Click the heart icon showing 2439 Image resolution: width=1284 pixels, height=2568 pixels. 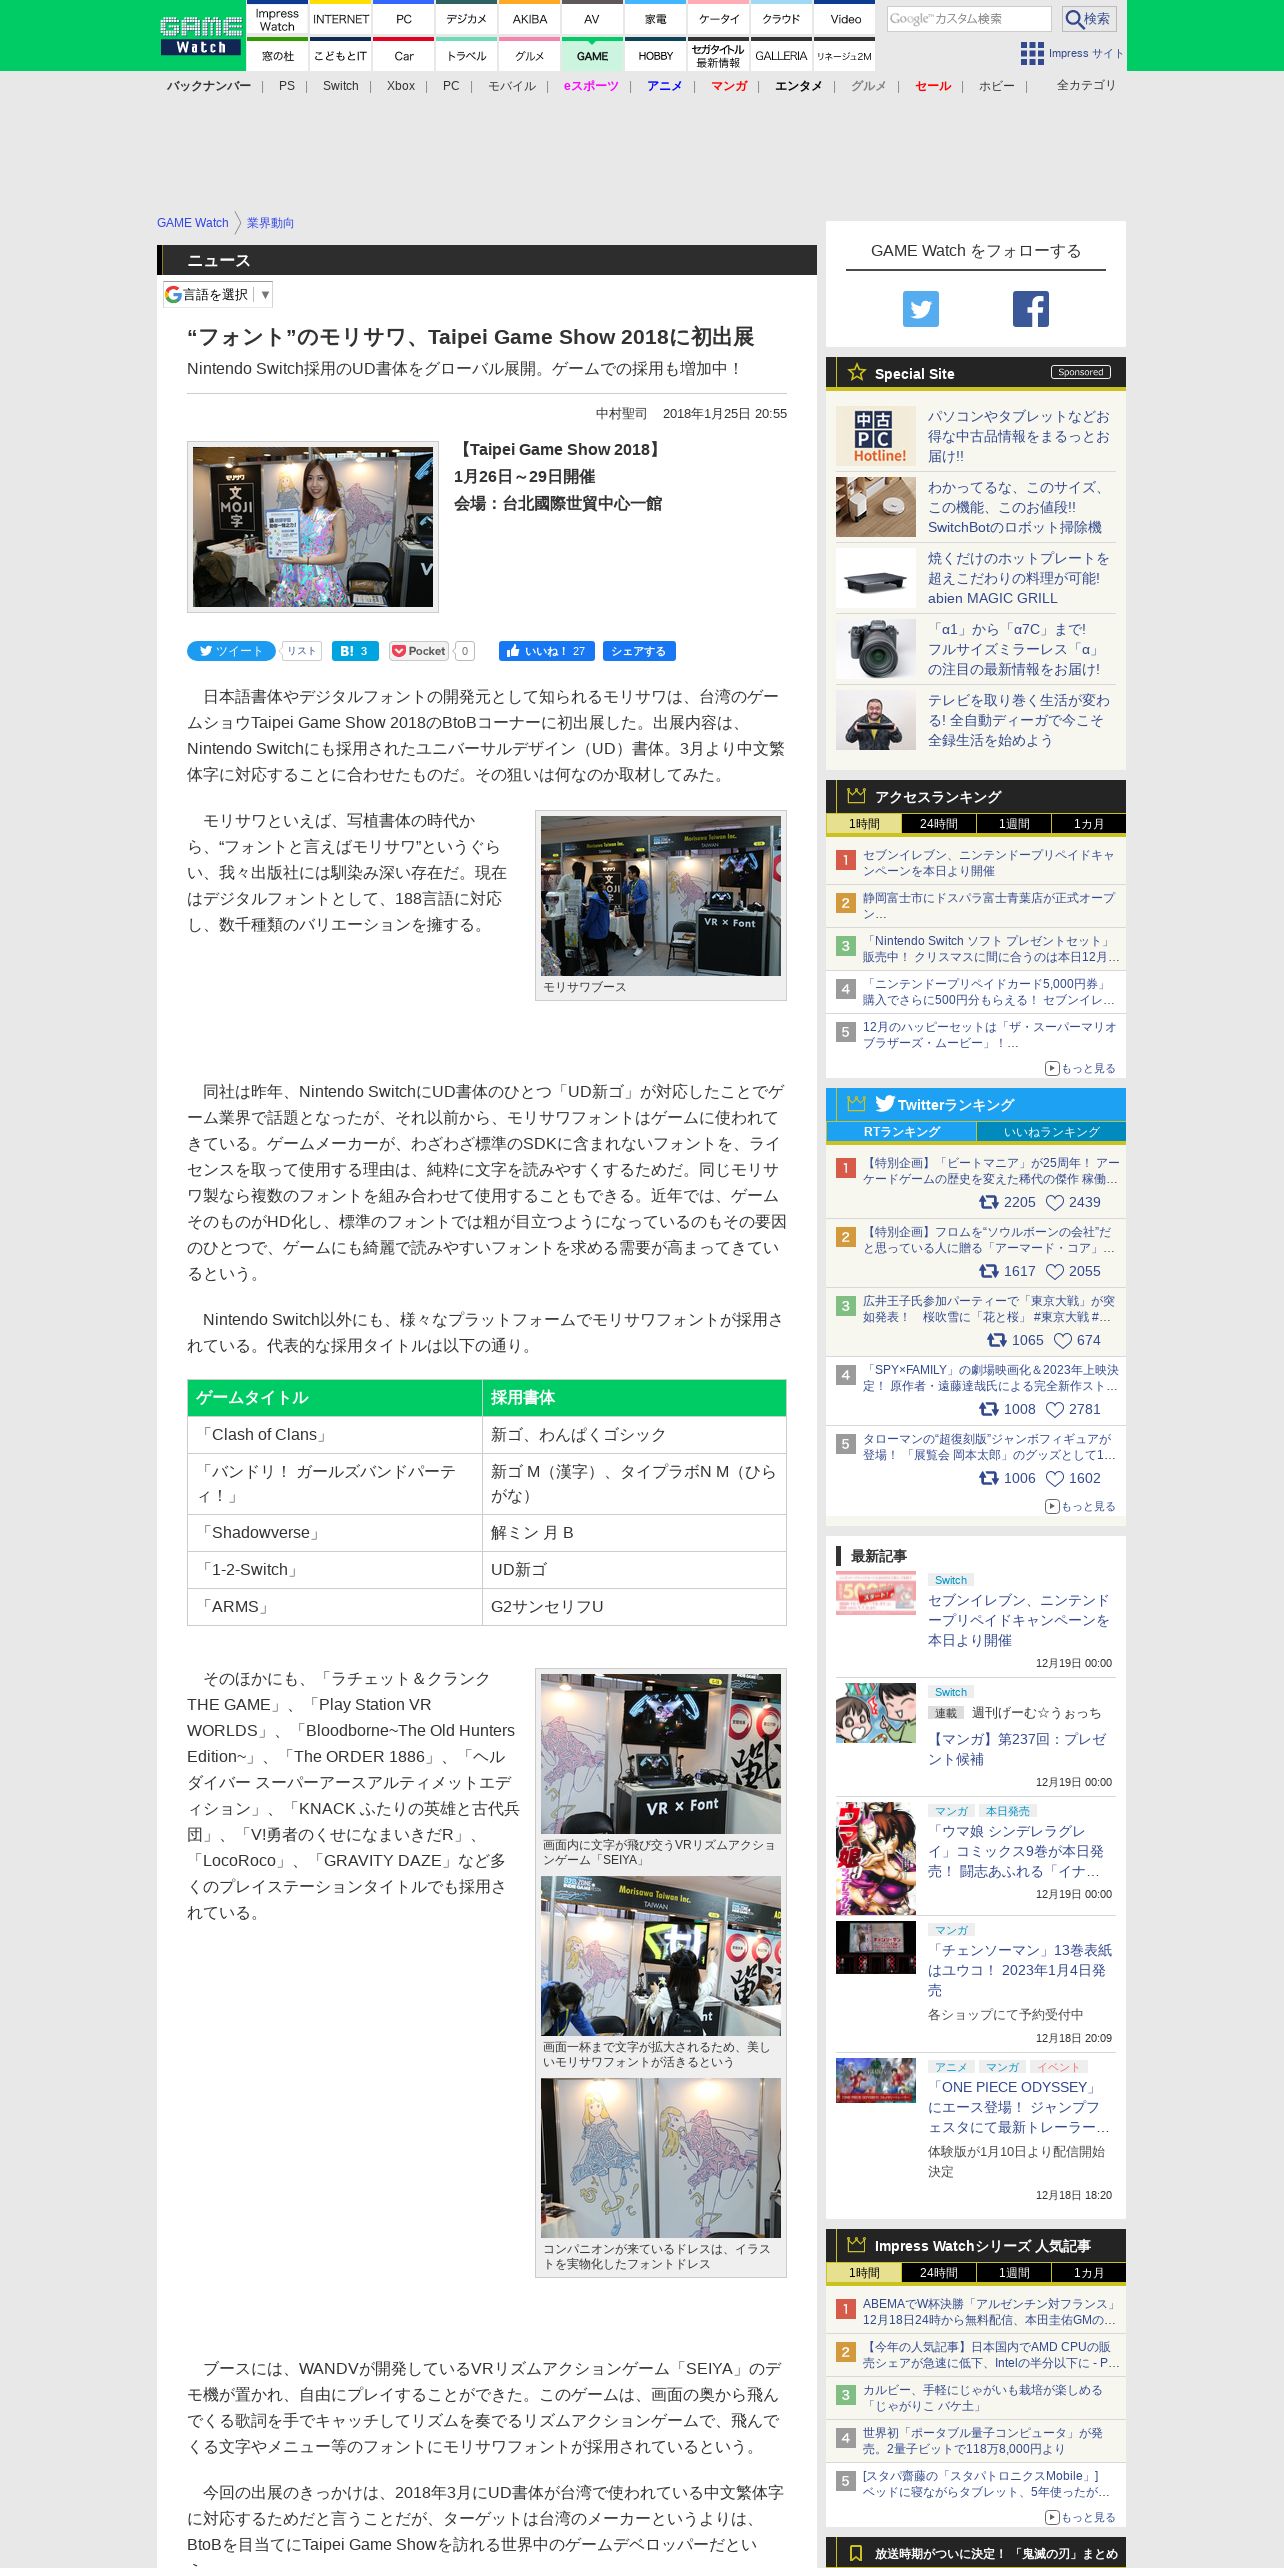pyautogui.click(x=1054, y=1203)
